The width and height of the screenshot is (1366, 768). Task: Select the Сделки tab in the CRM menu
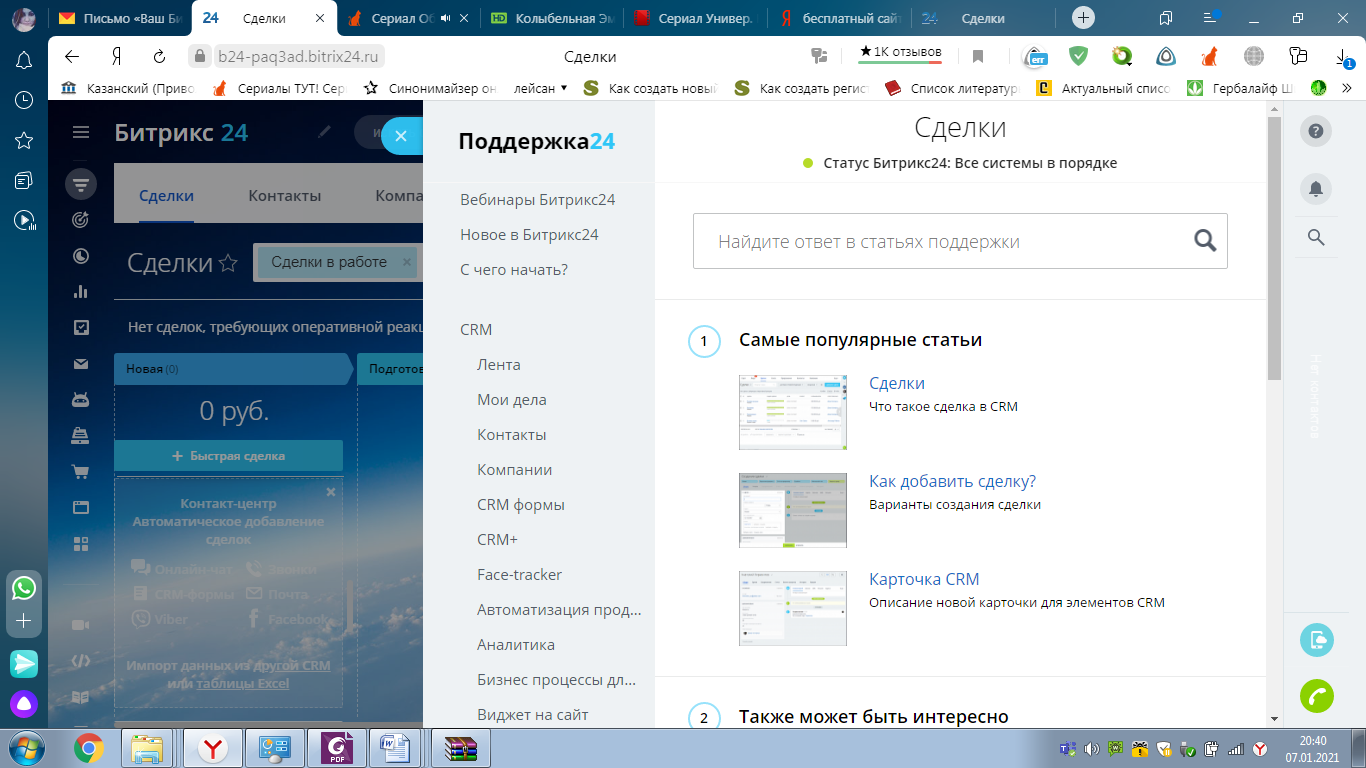[x=166, y=196]
